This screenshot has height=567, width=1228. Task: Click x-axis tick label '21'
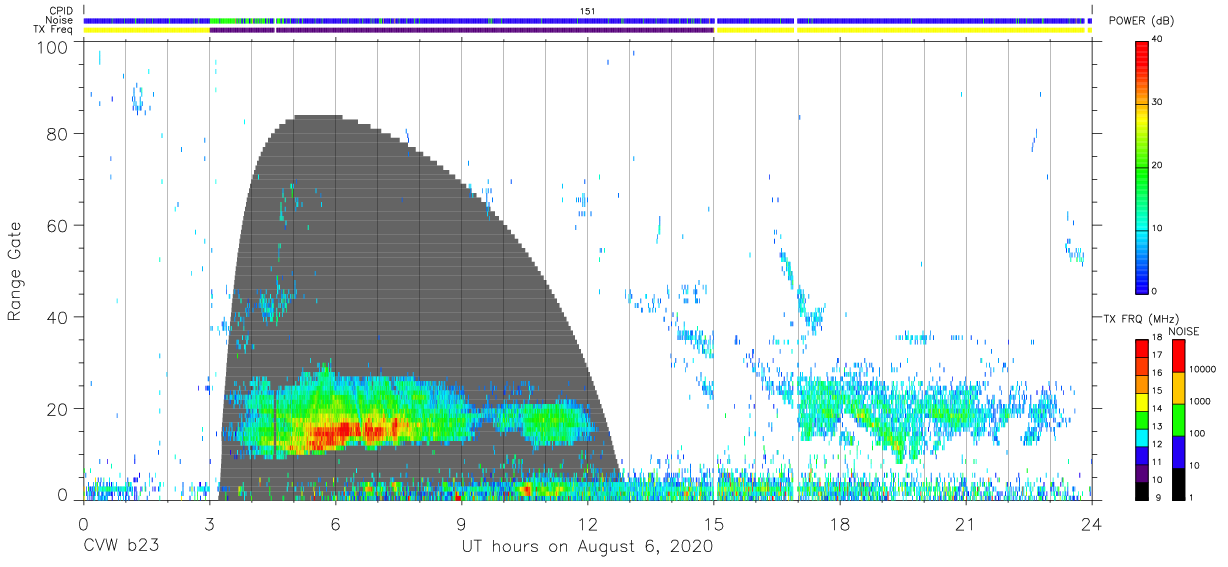click(x=965, y=524)
